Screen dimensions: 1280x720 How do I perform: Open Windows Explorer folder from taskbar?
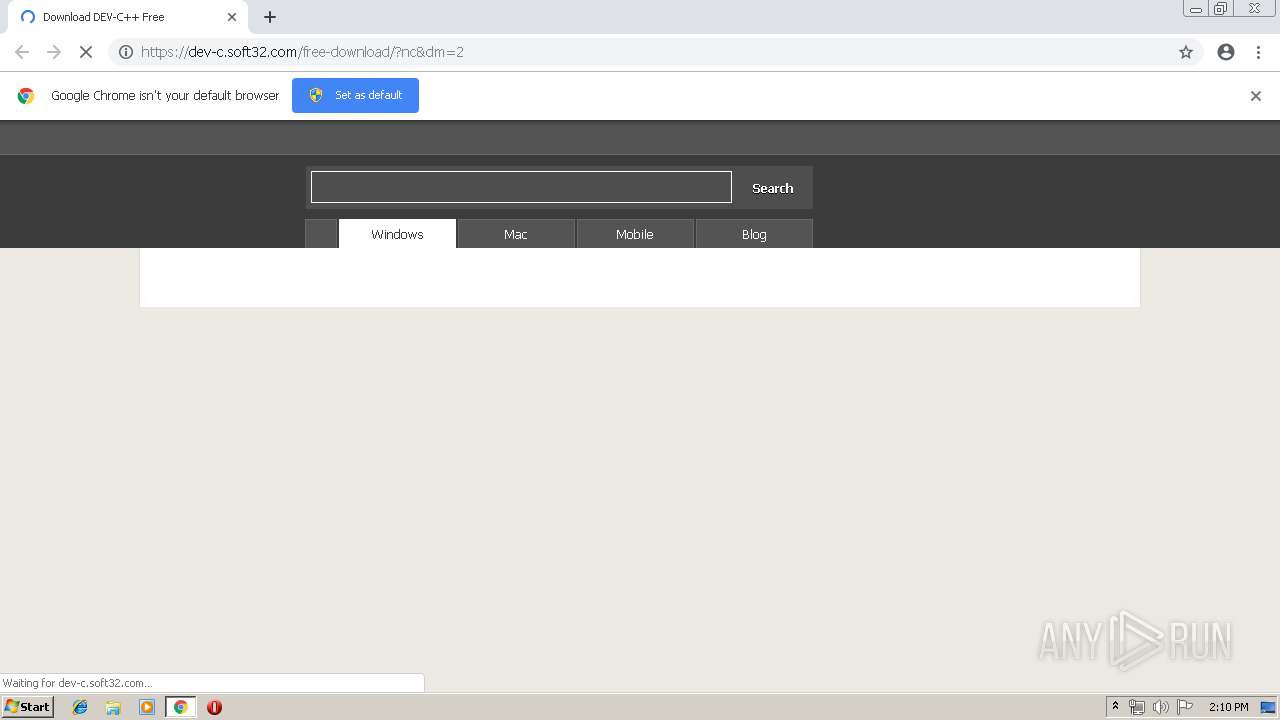point(113,707)
